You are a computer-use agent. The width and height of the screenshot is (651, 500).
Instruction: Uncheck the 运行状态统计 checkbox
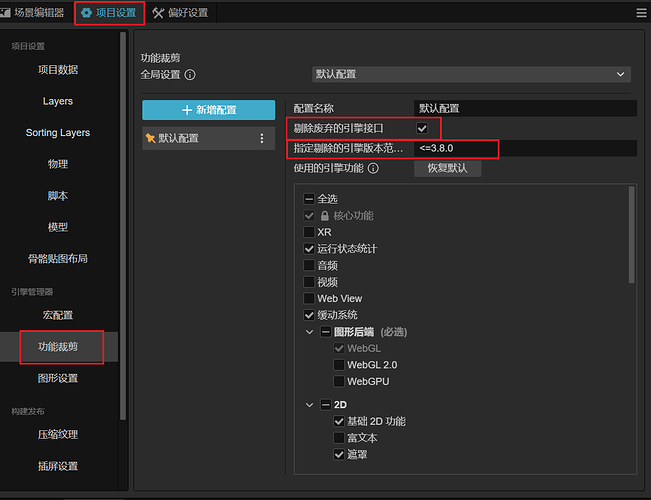309,249
